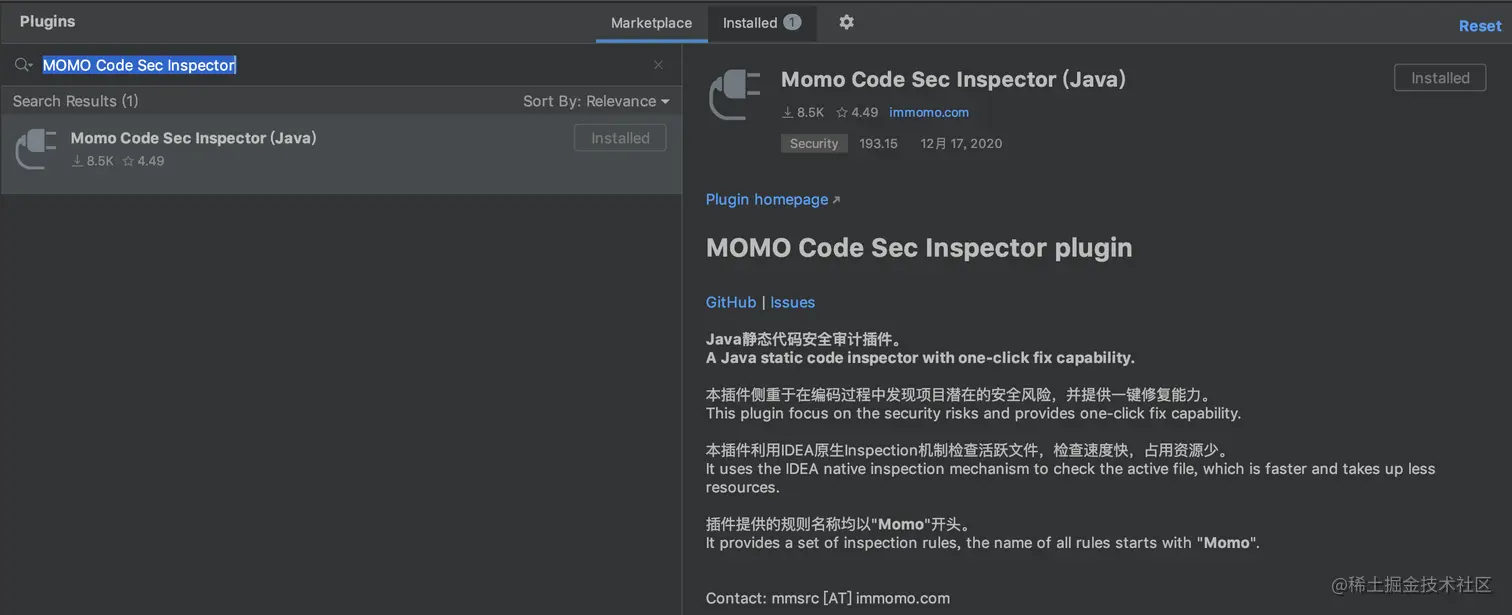The image size is (1512, 615).
Task: Open the immomo.com vendor link
Action: click(x=929, y=112)
